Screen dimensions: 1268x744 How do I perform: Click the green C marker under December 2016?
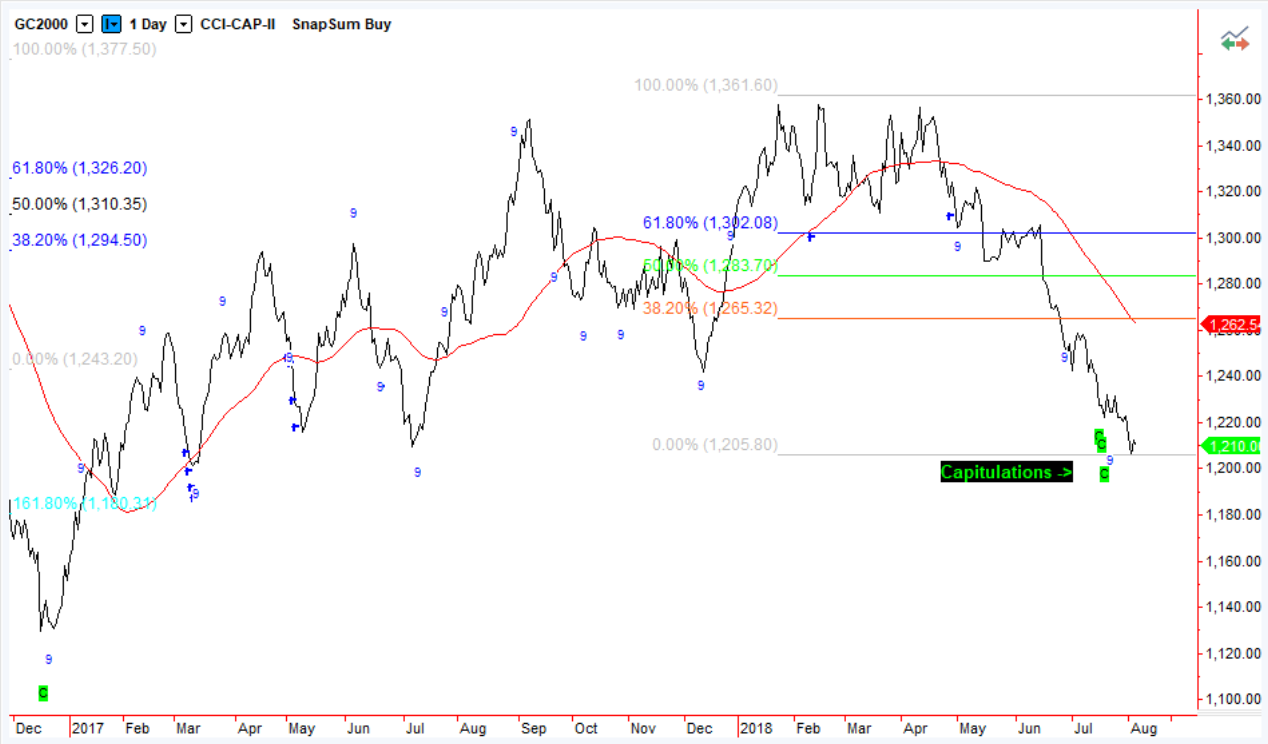coord(42,692)
